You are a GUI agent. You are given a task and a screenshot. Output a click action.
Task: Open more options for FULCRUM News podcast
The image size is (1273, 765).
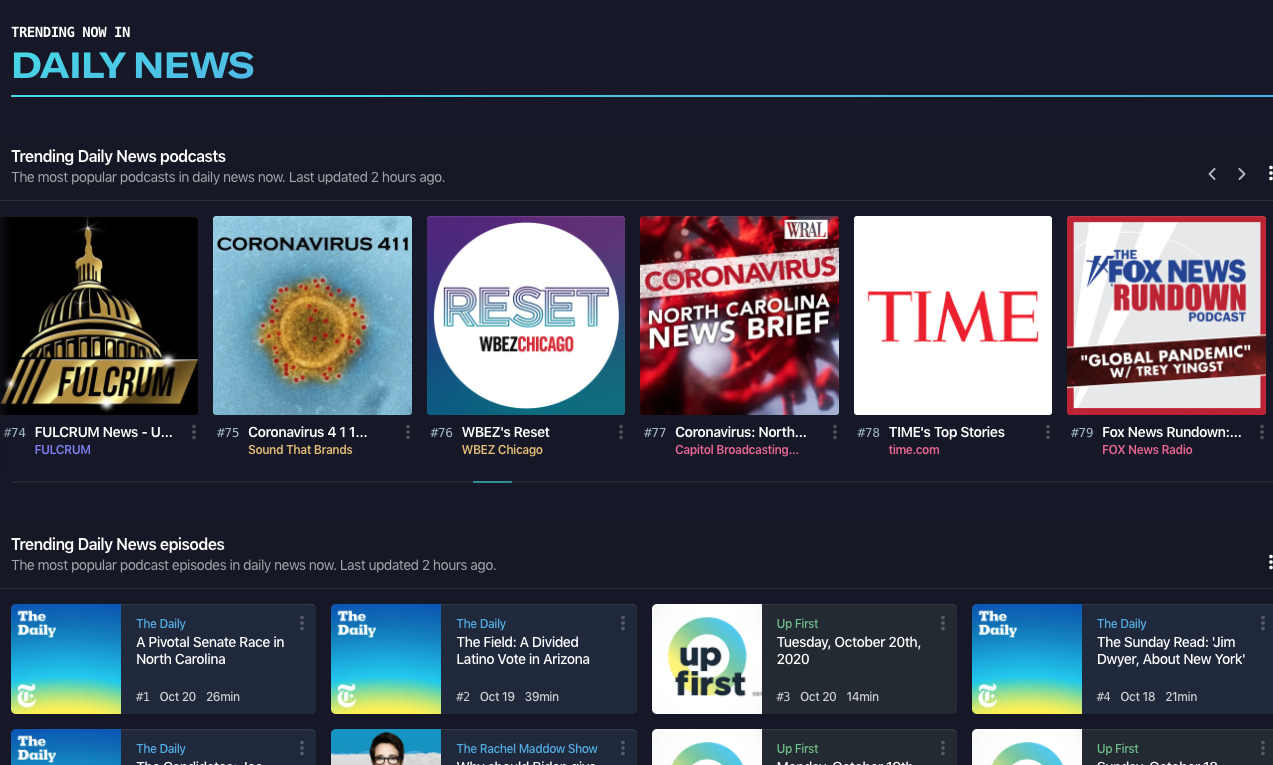(x=194, y=432)
